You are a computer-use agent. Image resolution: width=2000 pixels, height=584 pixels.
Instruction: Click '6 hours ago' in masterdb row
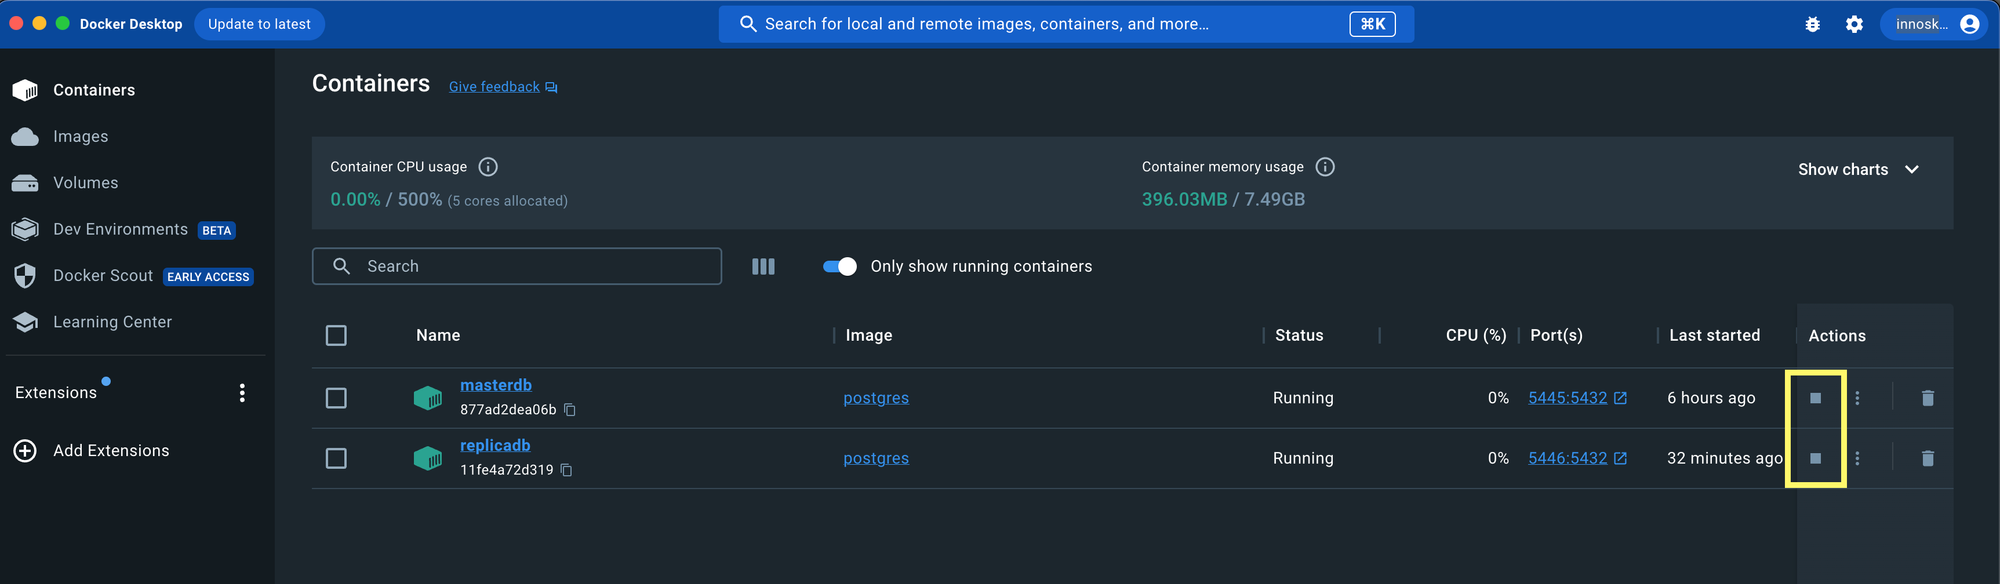click(1711, 398)
